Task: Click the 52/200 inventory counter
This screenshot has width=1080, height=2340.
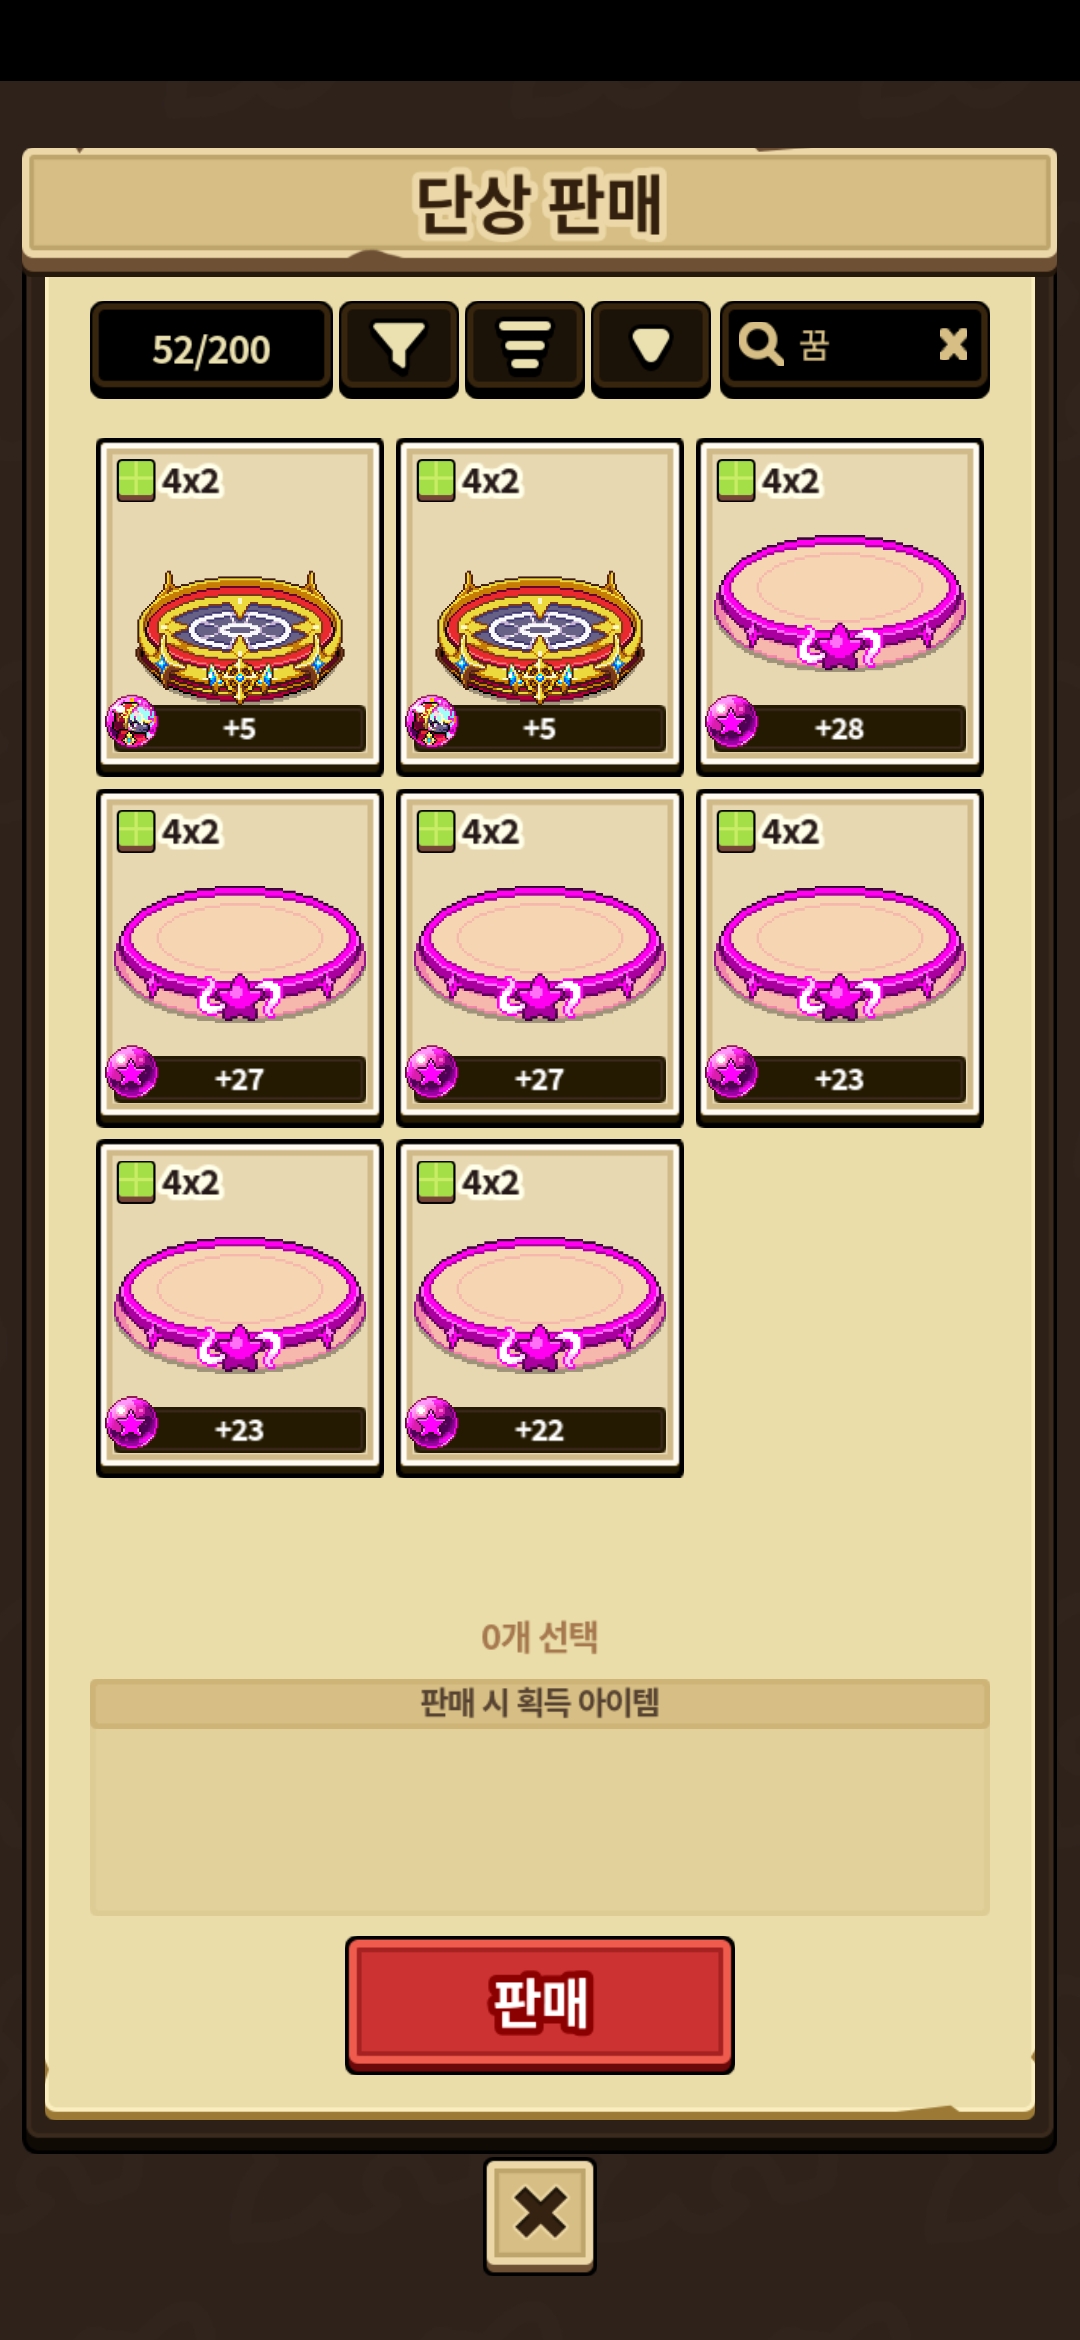Action: click(211, 349)
